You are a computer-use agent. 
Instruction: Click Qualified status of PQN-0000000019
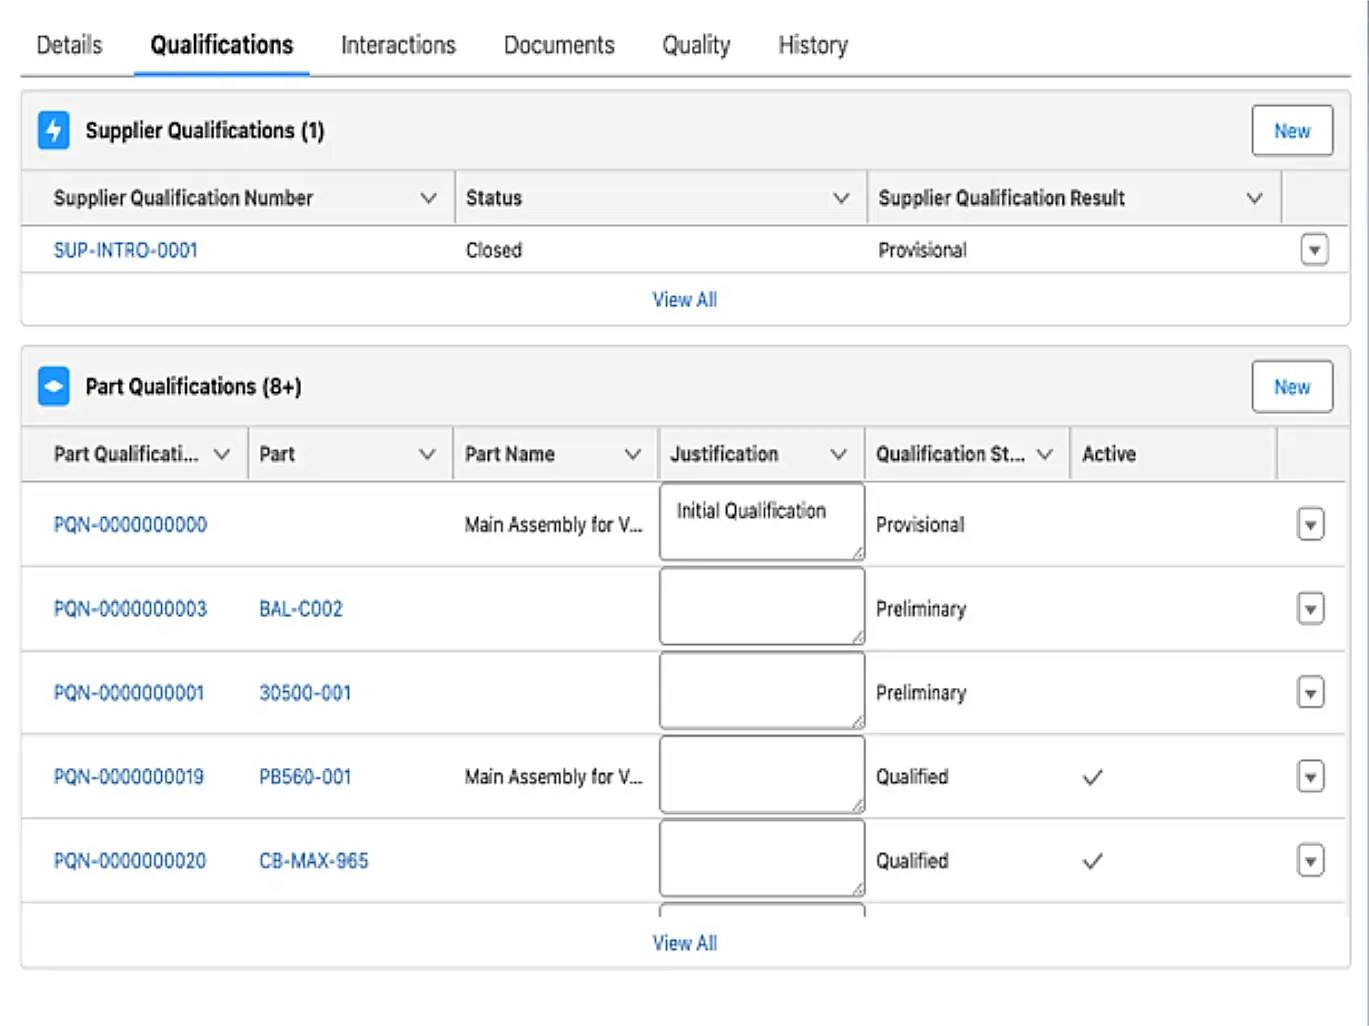pyautogui.click(x=912, y=776)
